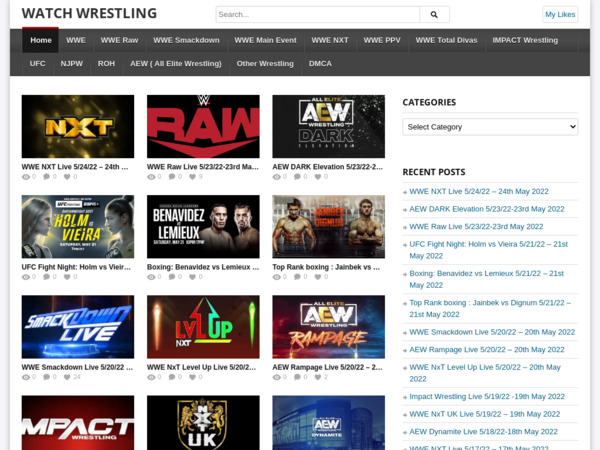The image size is (600, 450).
Task: Open the WWE Smackdown menu item
Action: (186, 41)
